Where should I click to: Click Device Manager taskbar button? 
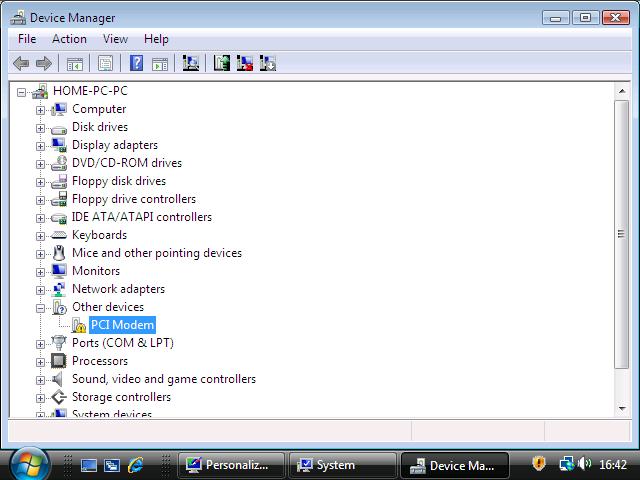coord(455,465)
